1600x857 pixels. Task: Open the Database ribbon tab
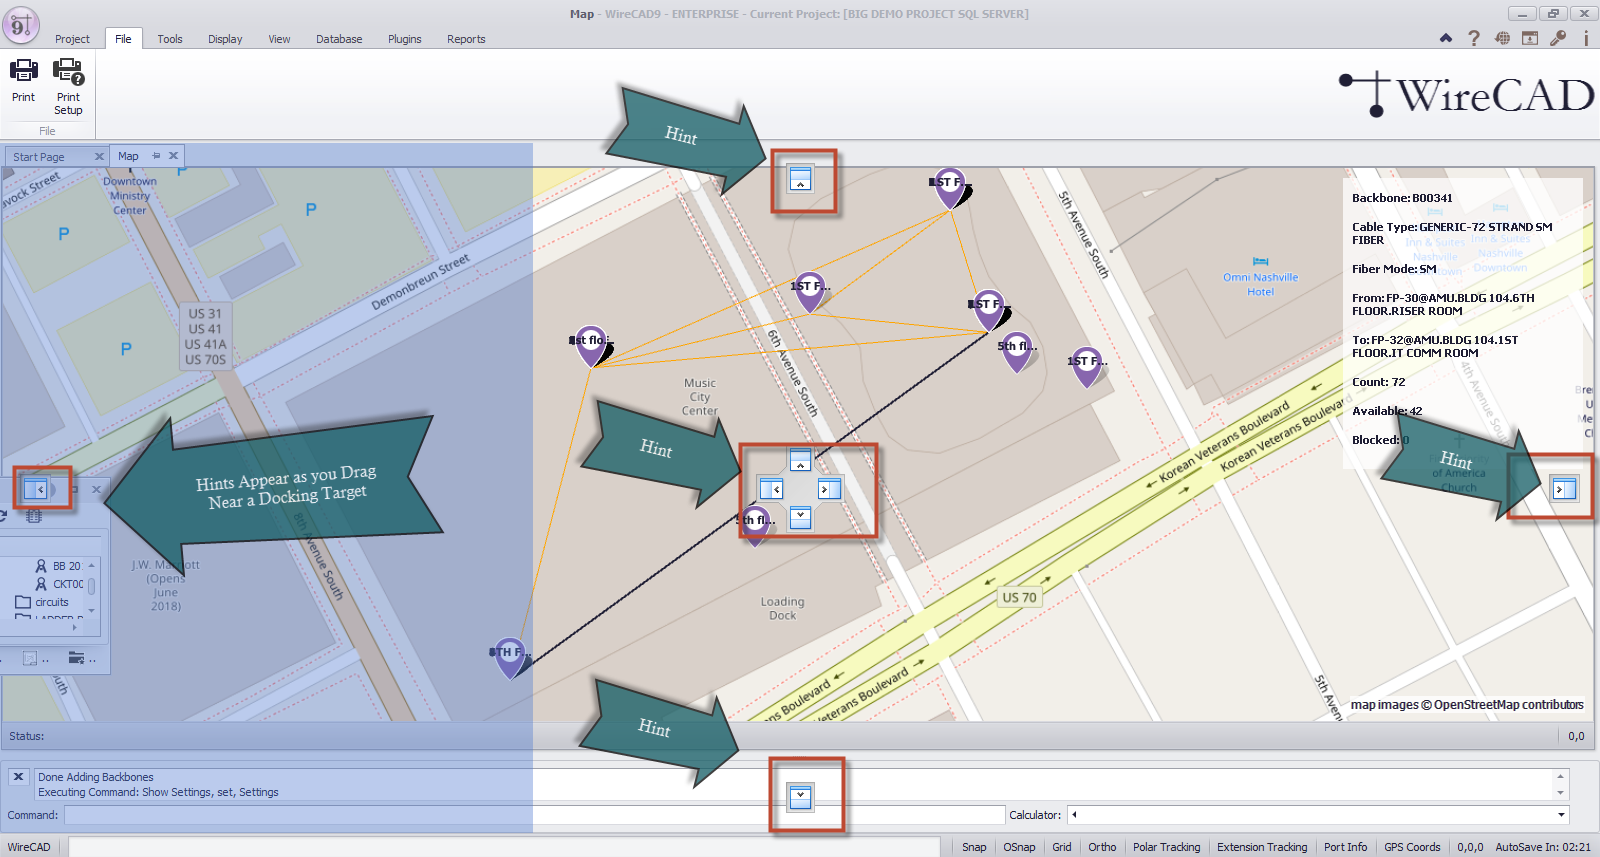click(339, 39)
